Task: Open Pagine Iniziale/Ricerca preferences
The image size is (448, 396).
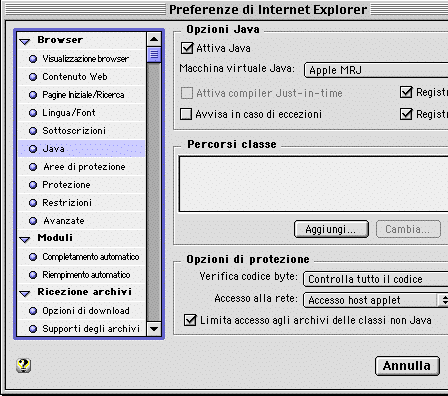Action: click(x=82, y=95)
